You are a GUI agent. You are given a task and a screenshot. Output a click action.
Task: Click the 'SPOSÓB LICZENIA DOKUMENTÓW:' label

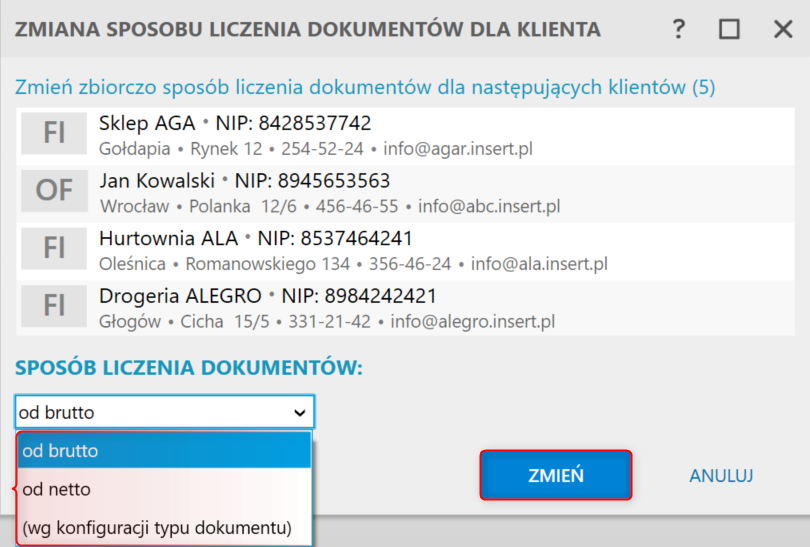tap(189, 368)
